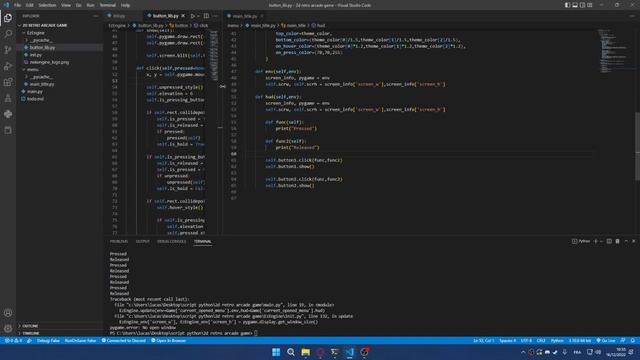
Task: Switch to the OUTPUT panel tab
Action: 142,241
